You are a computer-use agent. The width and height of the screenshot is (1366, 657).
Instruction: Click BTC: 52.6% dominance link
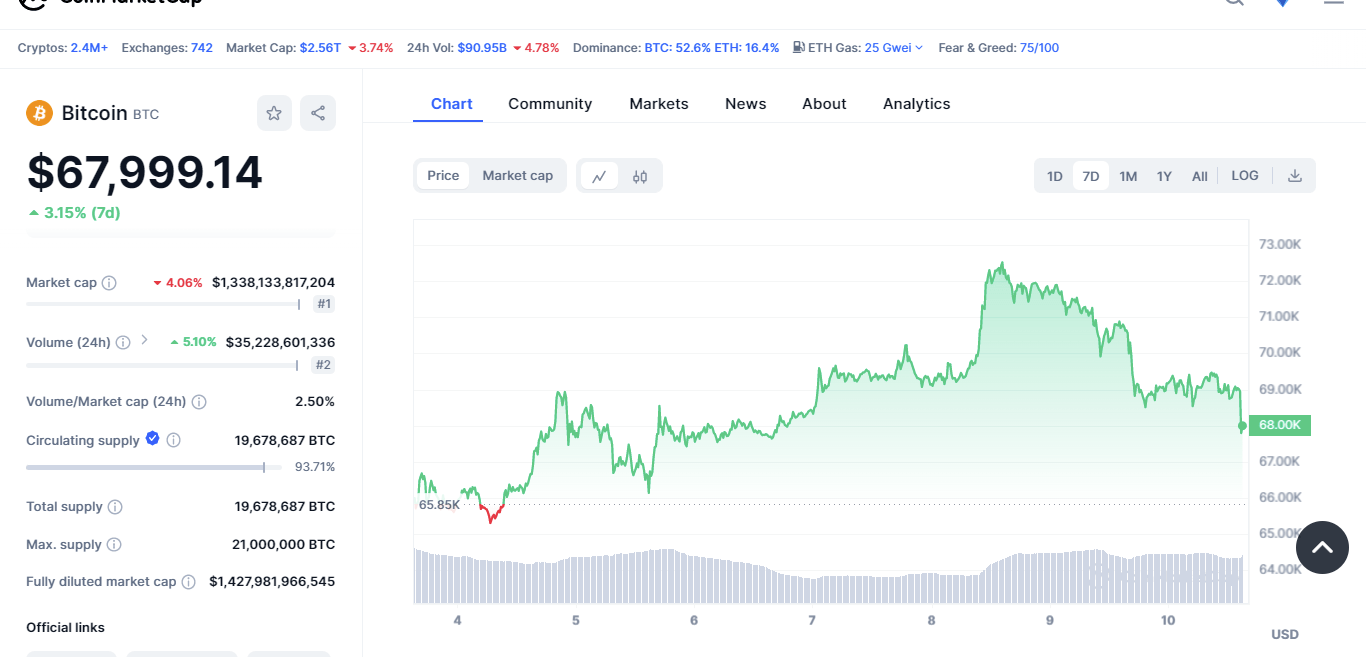[x=677, y=48]
